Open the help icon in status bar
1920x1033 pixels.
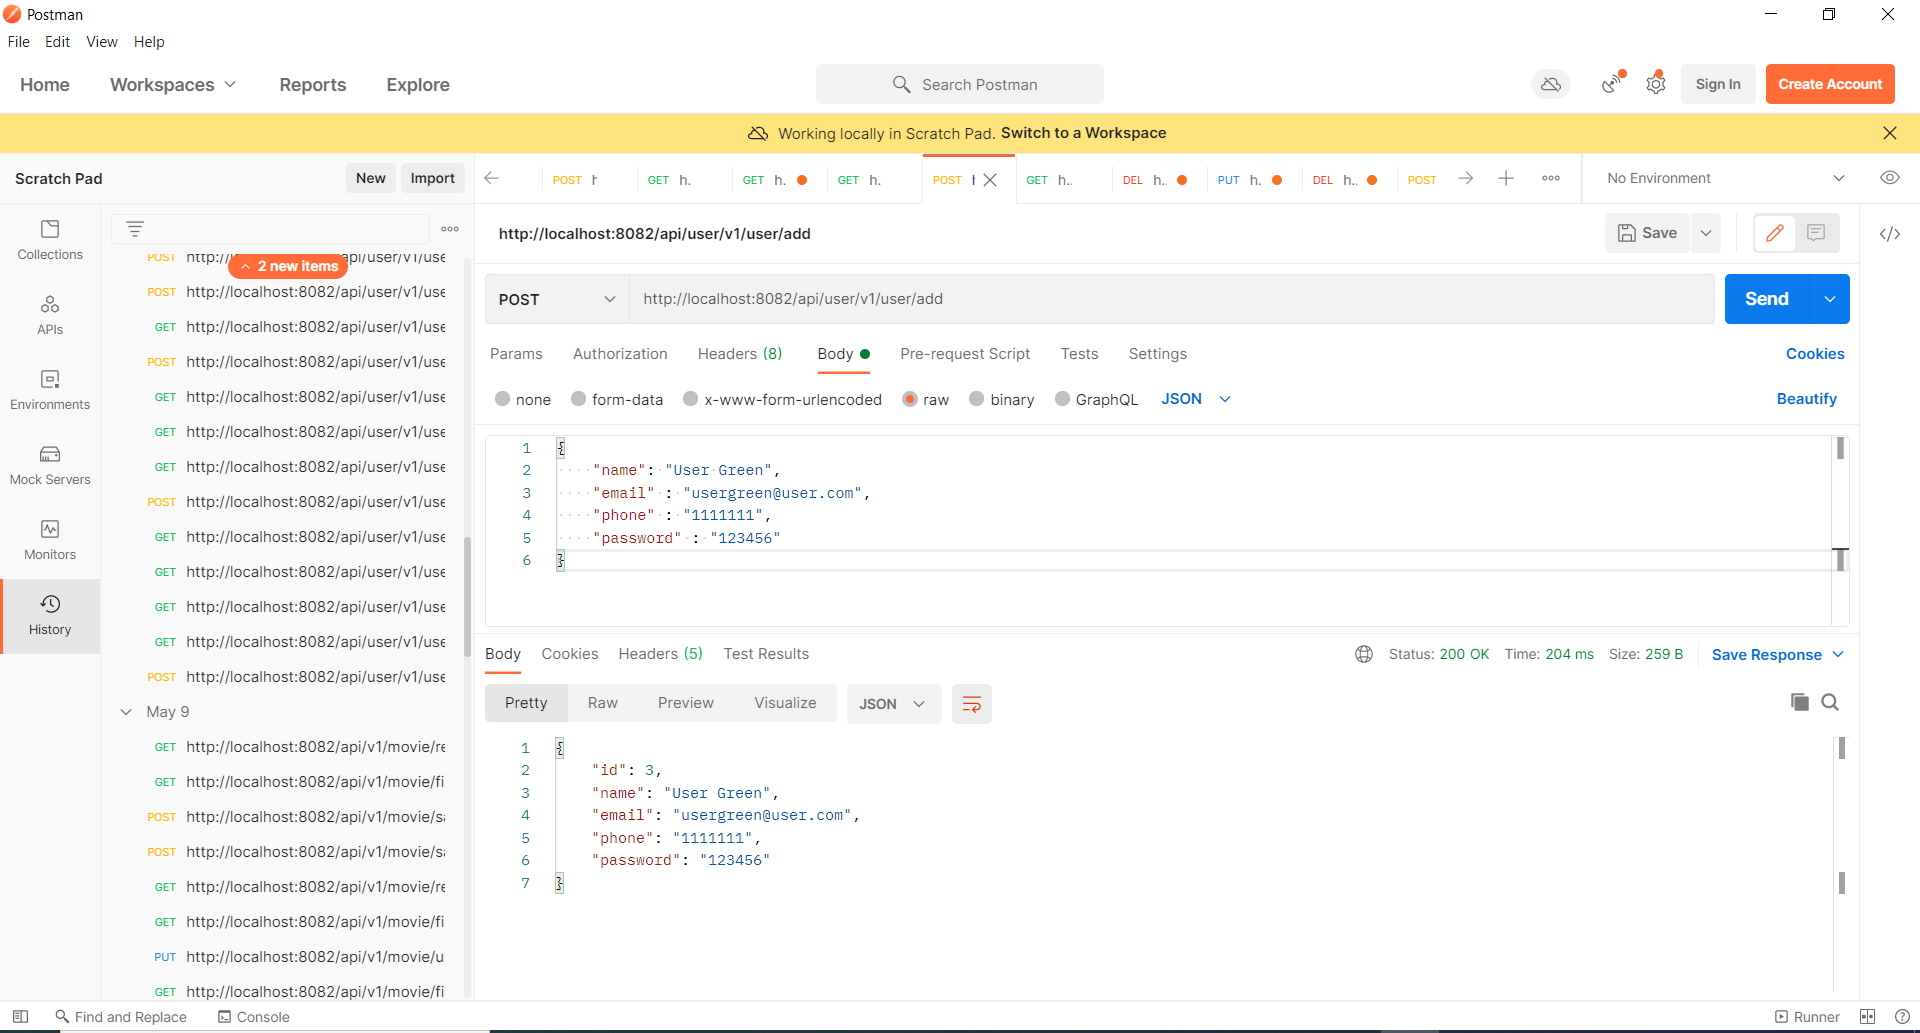1902,1017
